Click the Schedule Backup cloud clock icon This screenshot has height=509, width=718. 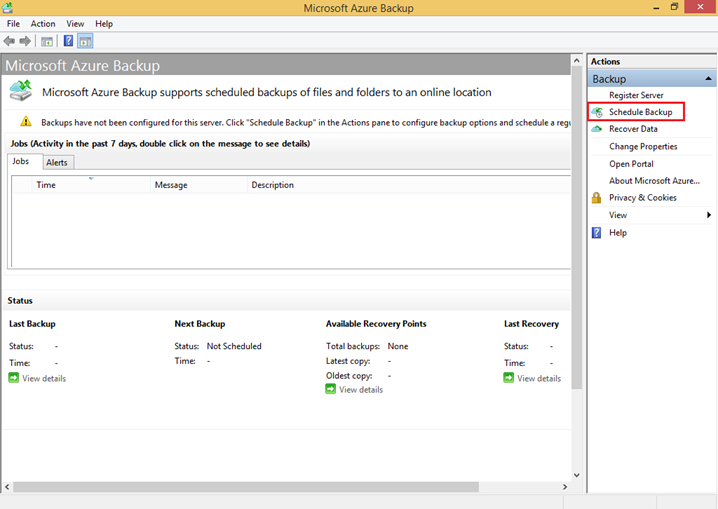[x=597, y=112]
